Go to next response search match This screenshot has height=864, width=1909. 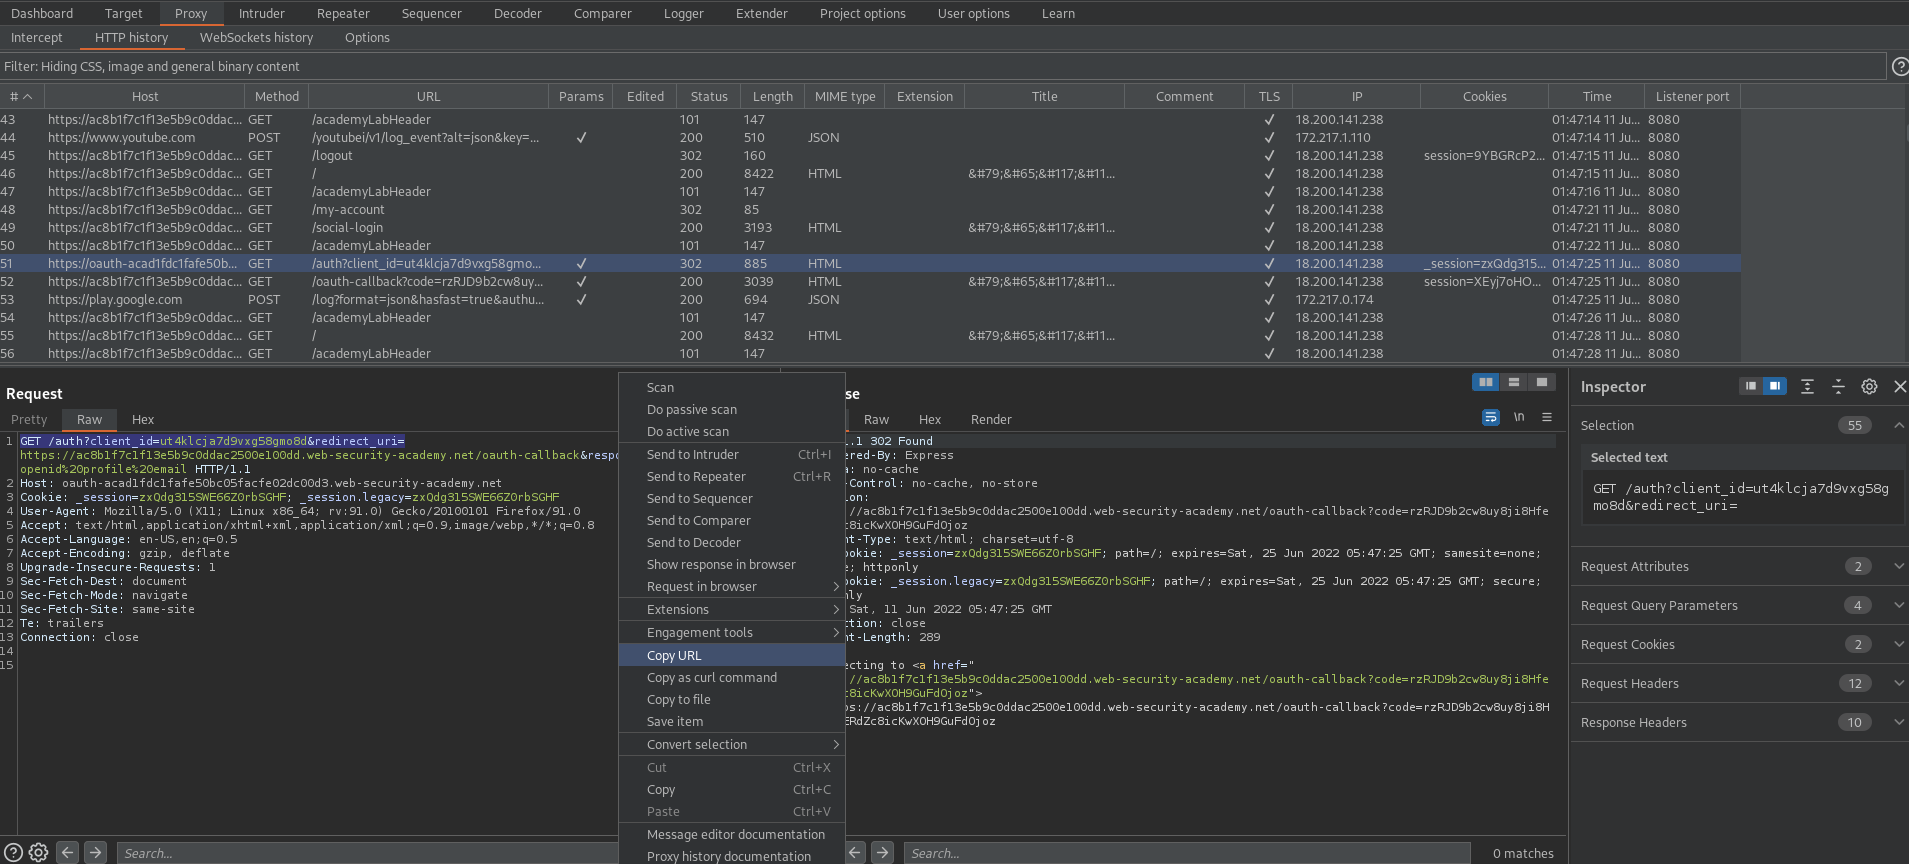[x=882, y=852]
